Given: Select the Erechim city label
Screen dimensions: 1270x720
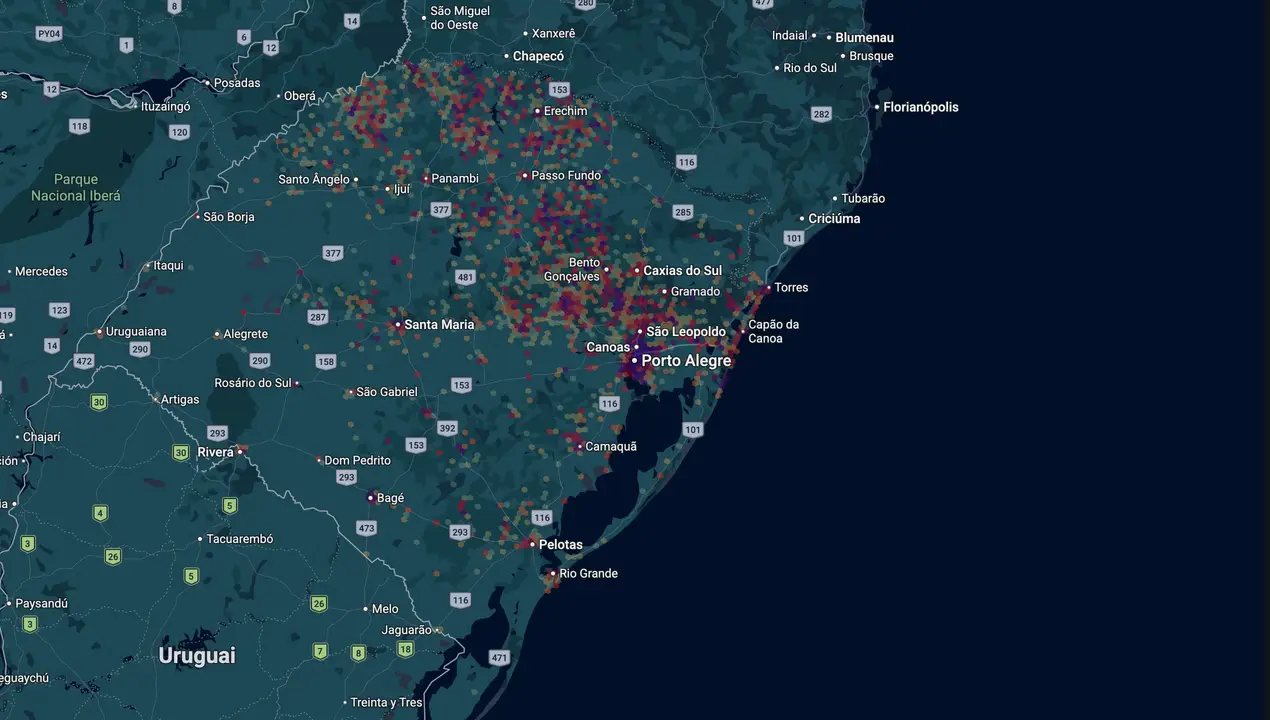Looking at the screenshot, I should [x=565, y=111].
